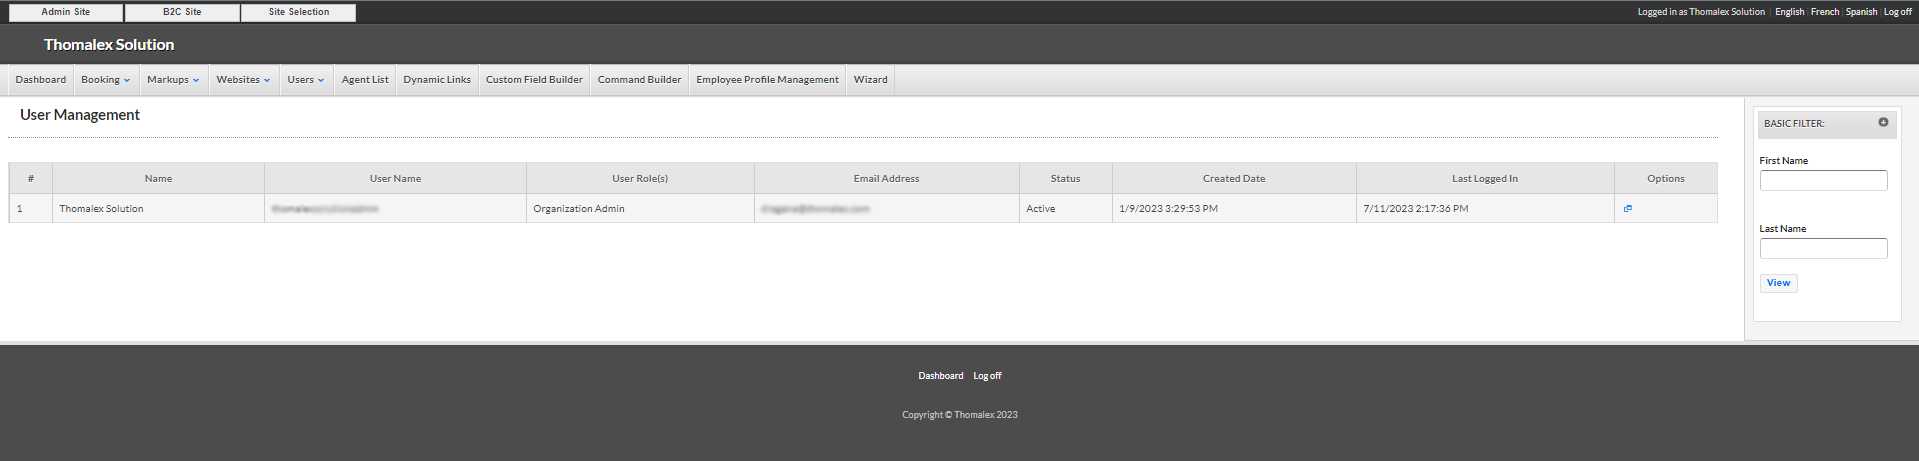Click the Created Date column header

pyautogui.click(x=1234, y=179)
